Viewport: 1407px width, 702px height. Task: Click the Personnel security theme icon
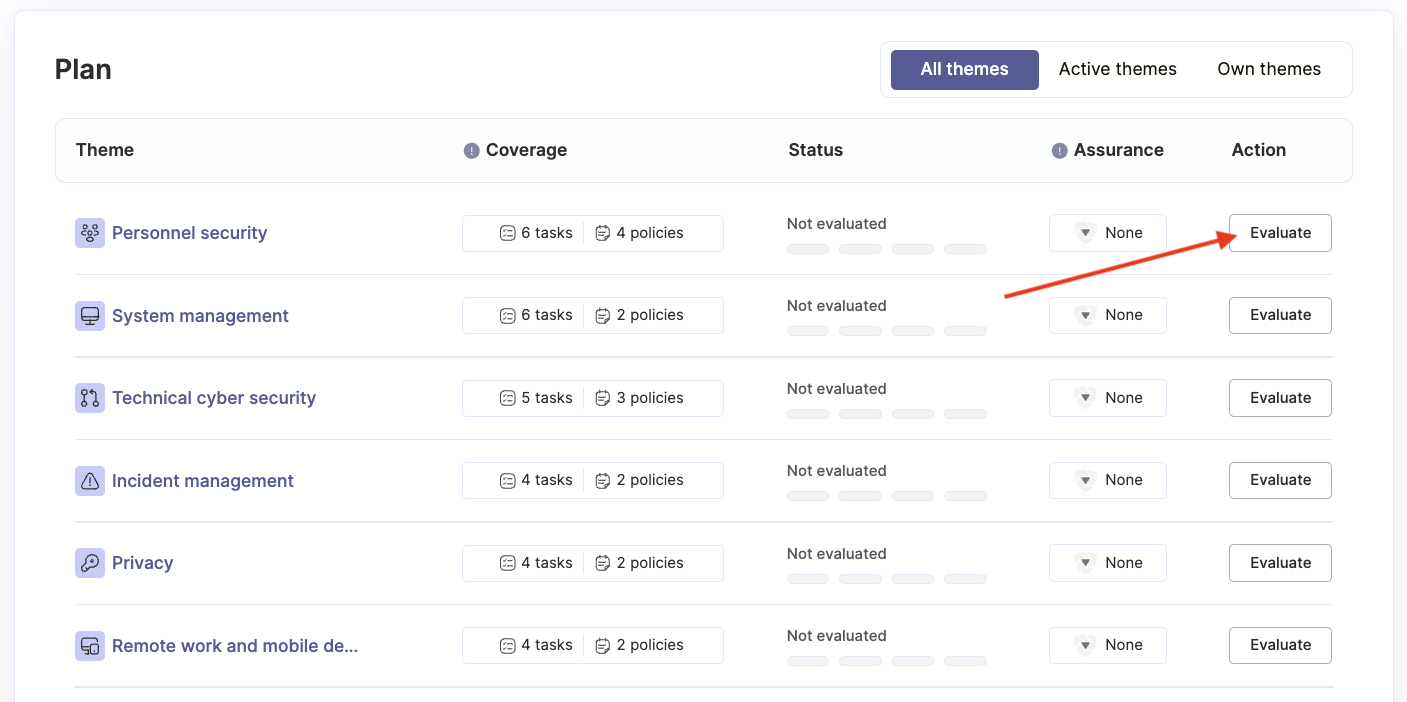click(90, 233)
